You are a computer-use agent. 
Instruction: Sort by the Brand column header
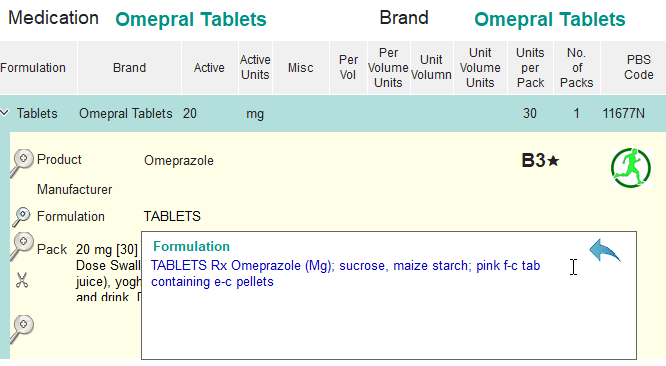[x=130, y=68]
